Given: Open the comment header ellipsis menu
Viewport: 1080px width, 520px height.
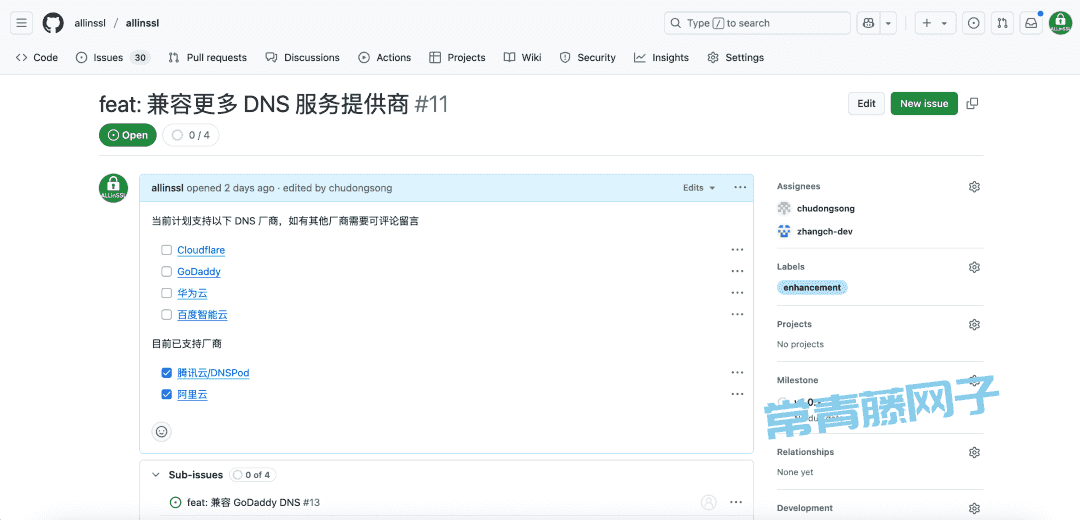Looking at the screenshot, I should coord(740,187).
